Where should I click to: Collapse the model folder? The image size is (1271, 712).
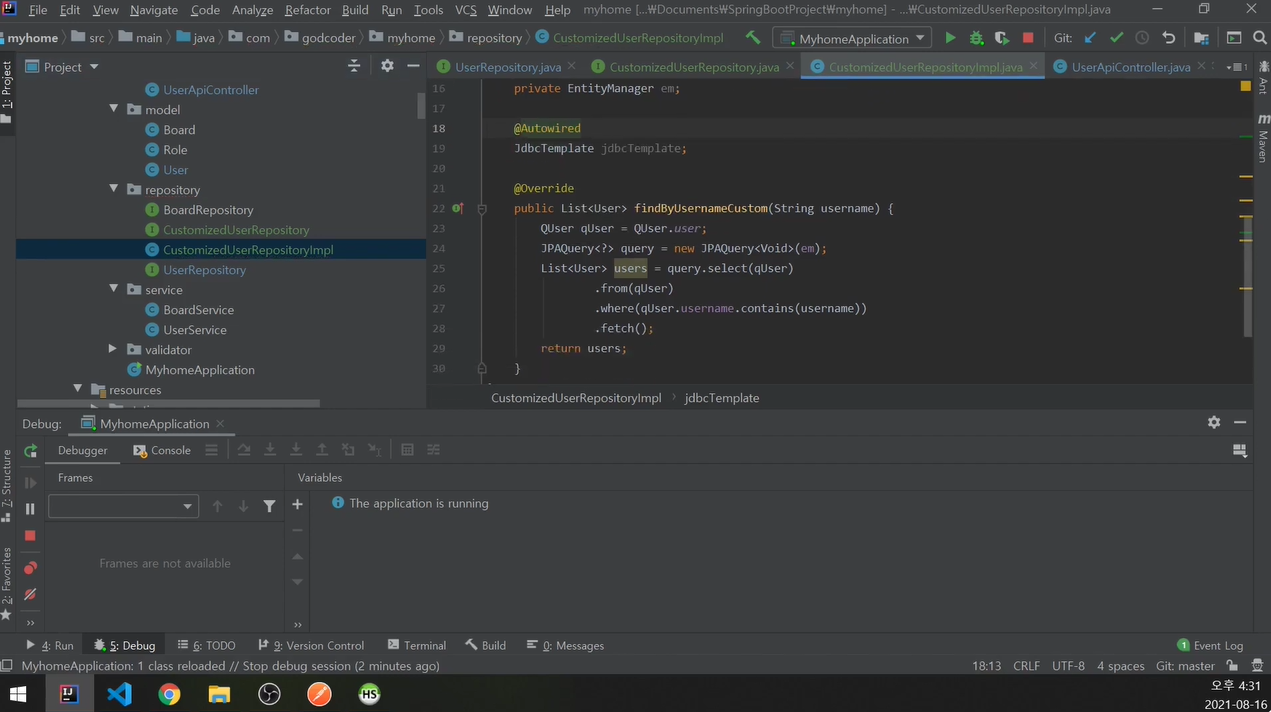114,109
